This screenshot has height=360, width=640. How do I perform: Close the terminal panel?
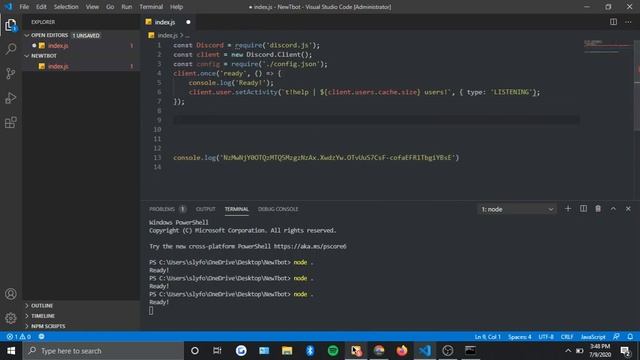[x=628, y=209]
